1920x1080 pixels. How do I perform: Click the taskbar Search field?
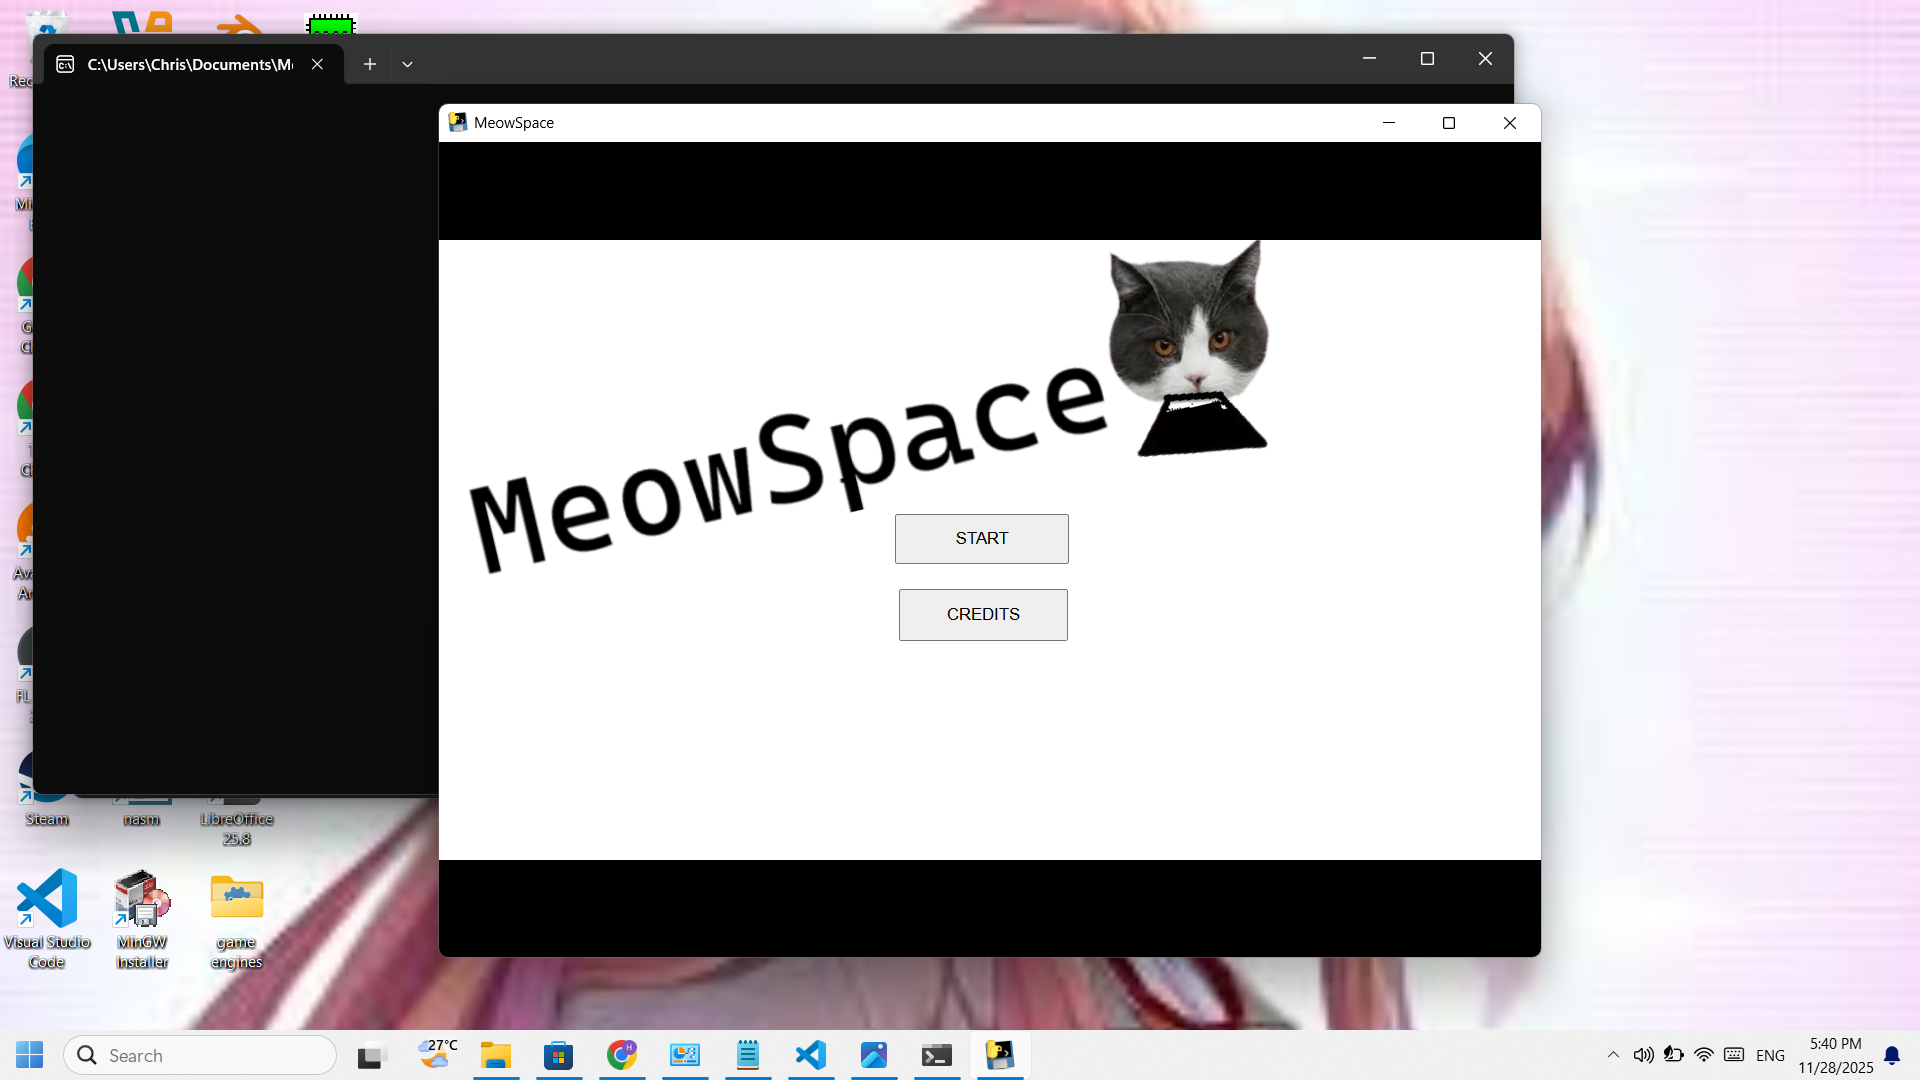200,1055
